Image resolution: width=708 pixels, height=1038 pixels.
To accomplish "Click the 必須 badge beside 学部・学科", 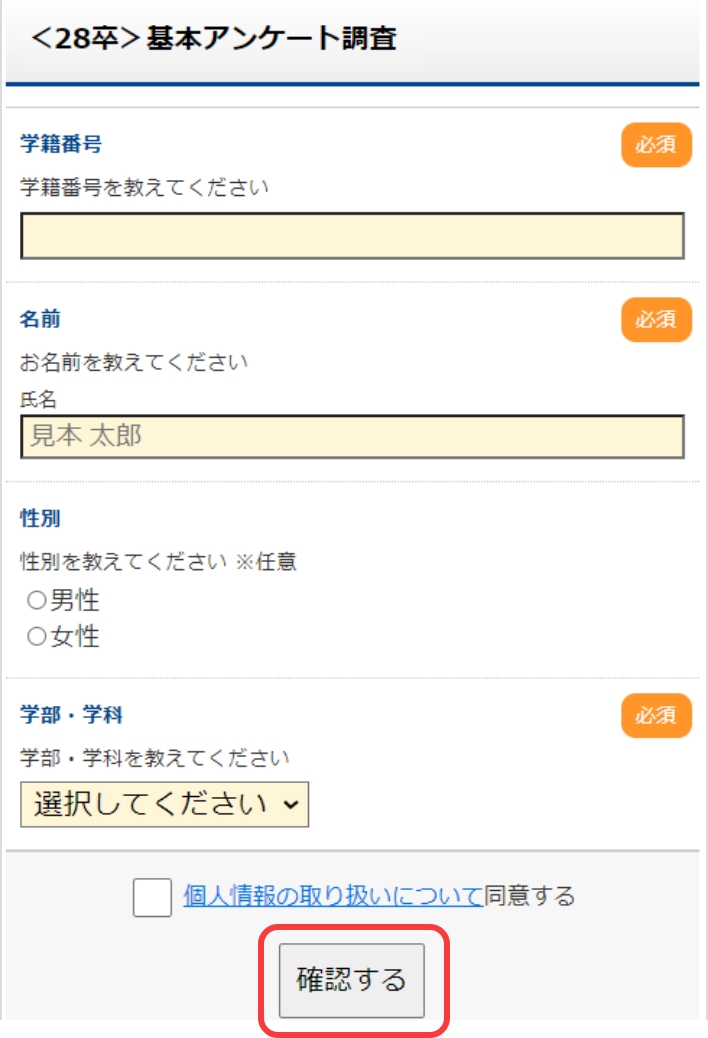I will [x=656, y=716].
